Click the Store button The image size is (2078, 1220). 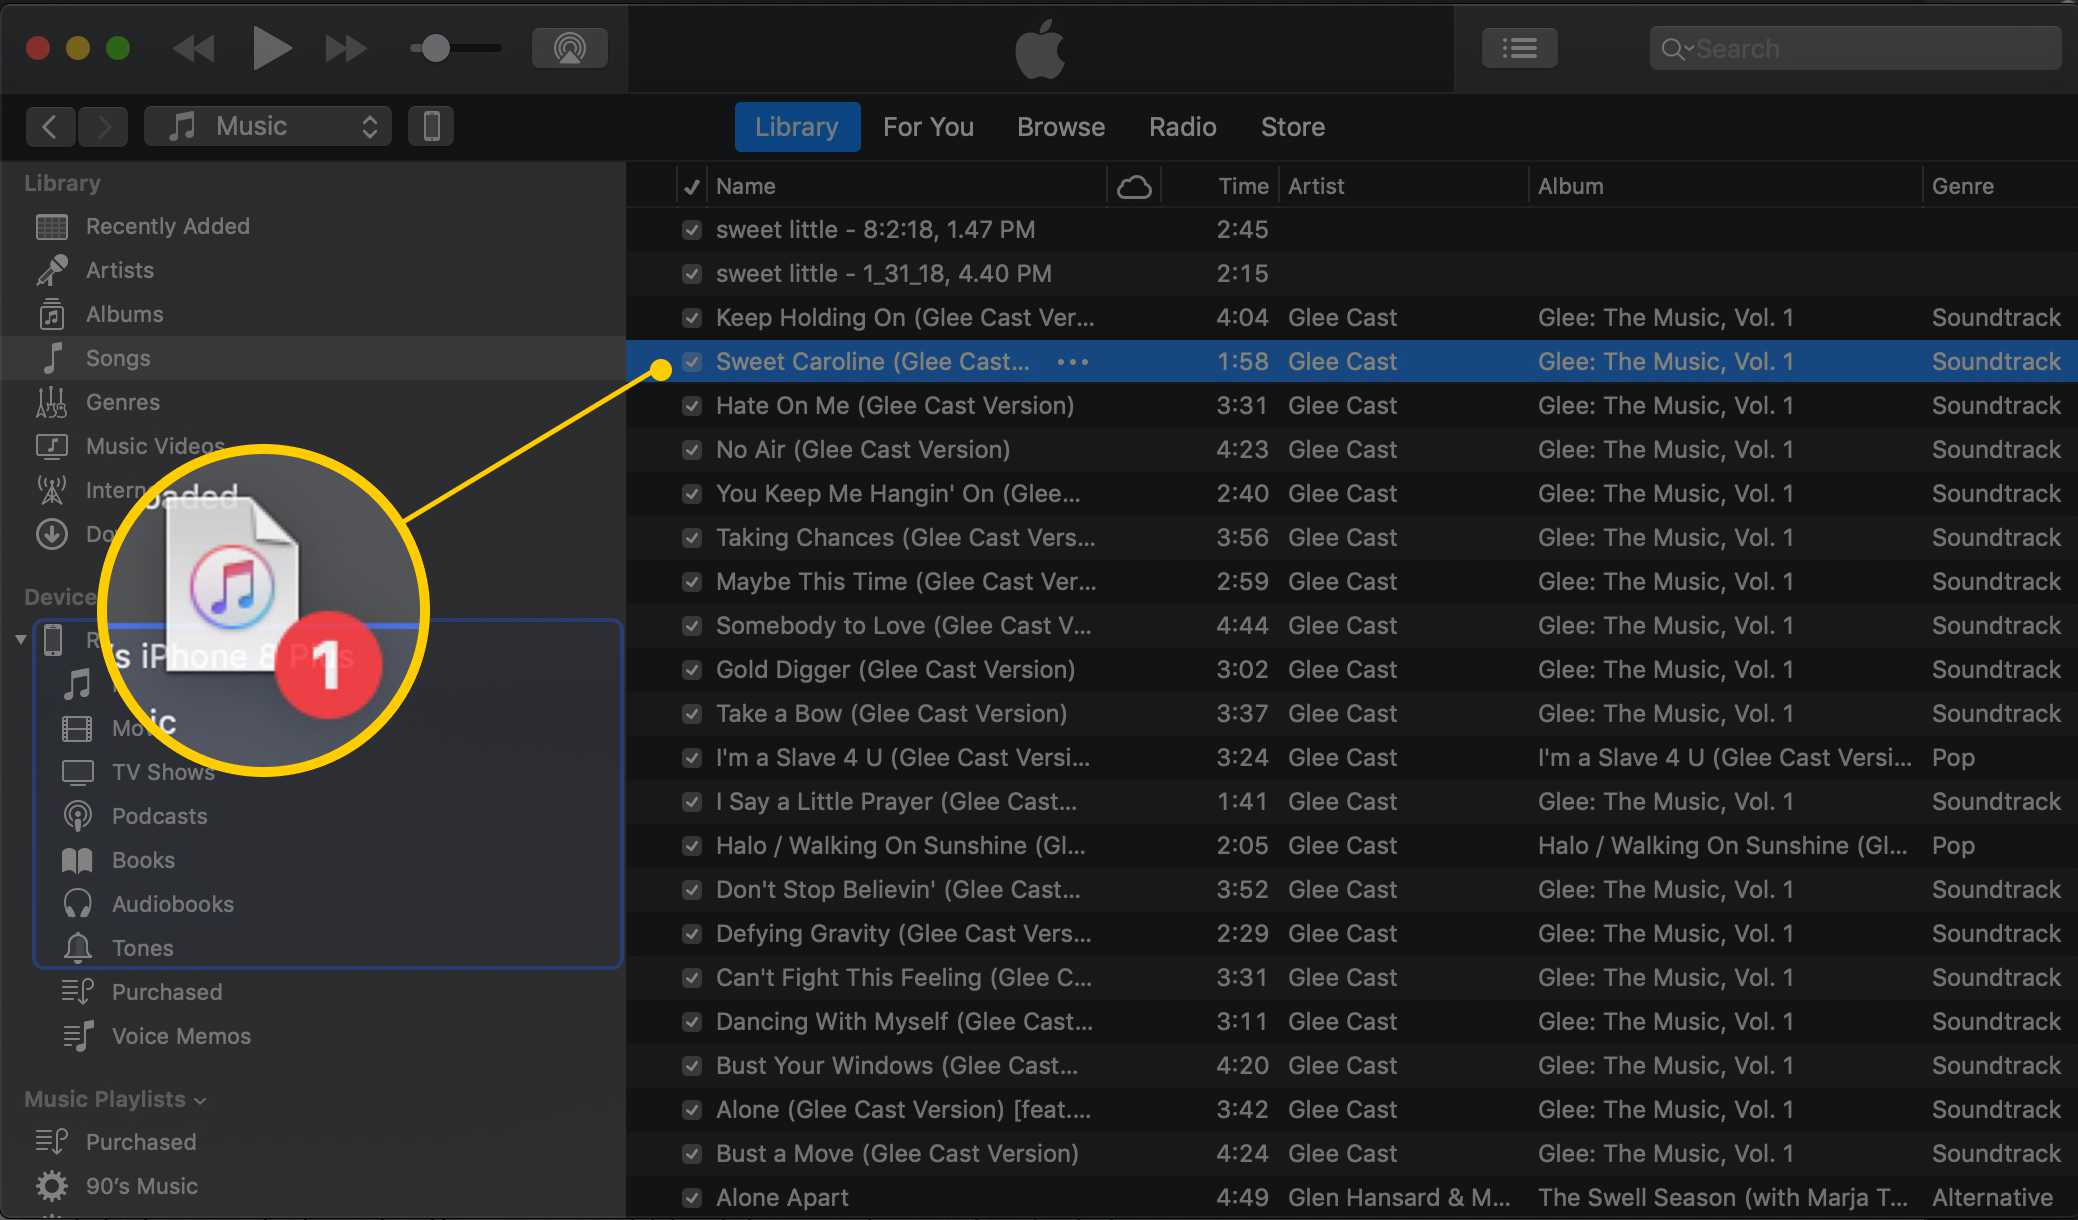coord(1291,125)
